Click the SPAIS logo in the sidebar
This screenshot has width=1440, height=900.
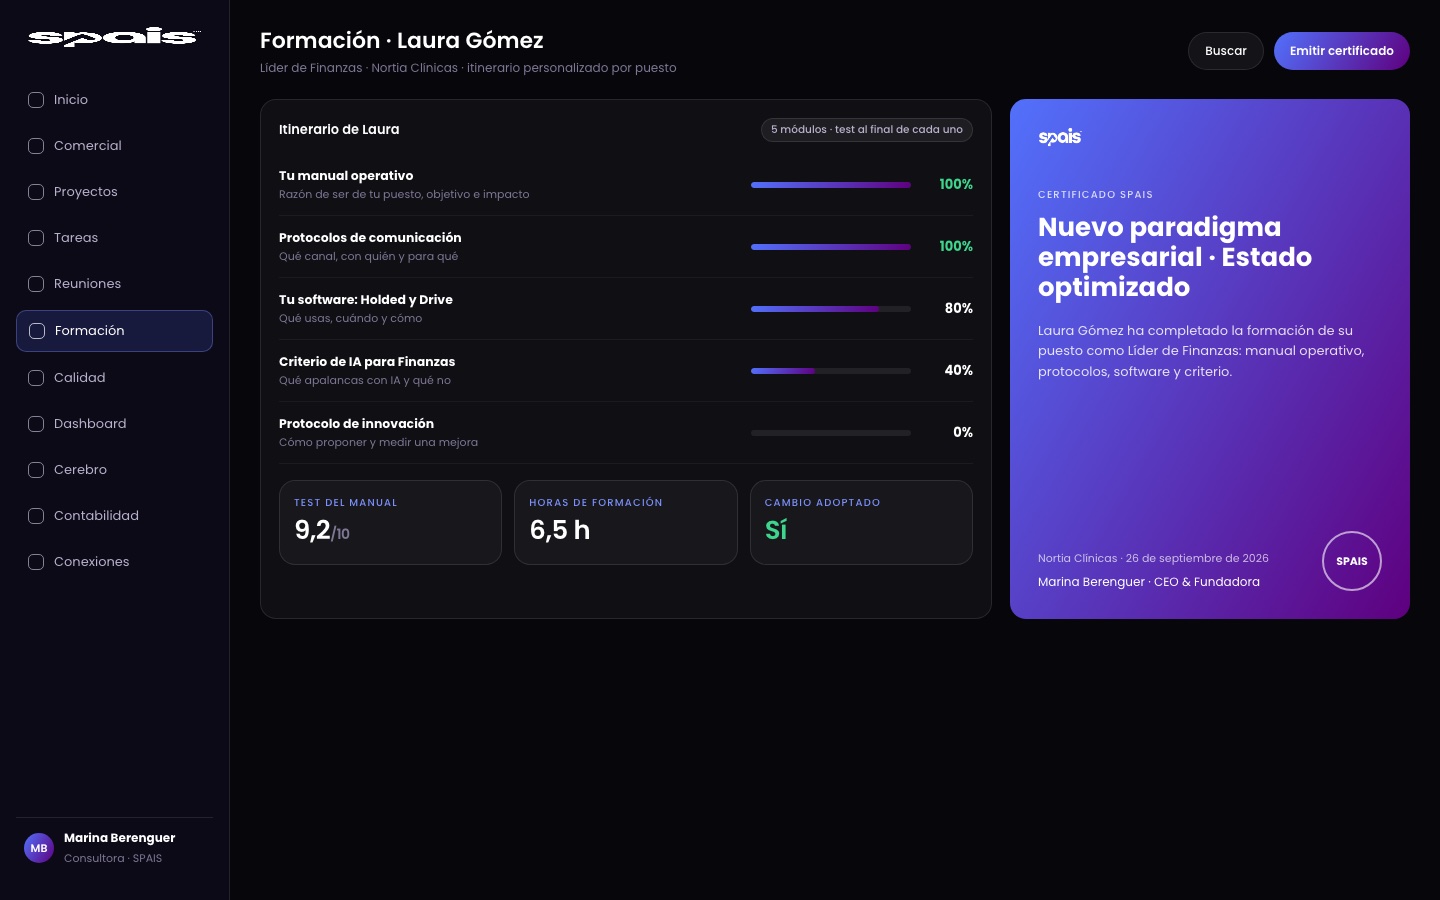click(114, 37)
